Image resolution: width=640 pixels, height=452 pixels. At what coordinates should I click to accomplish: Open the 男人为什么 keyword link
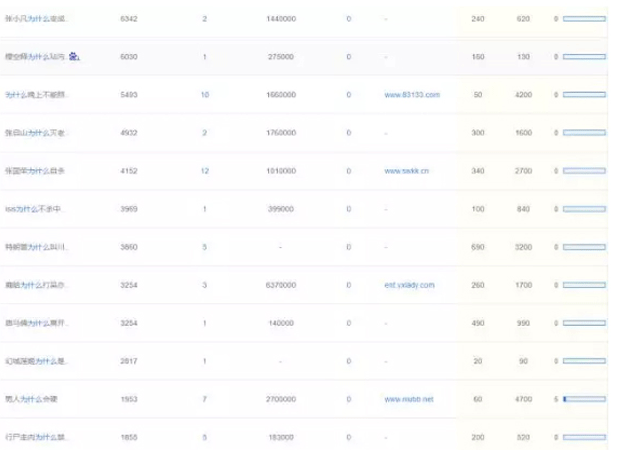tap(33, 399)
